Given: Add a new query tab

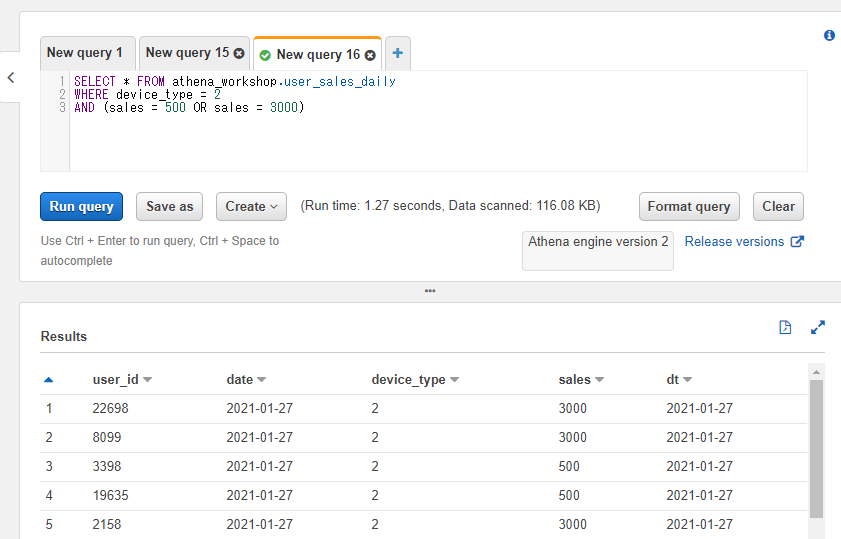Looking at the screenshot, I should point(397,53).
